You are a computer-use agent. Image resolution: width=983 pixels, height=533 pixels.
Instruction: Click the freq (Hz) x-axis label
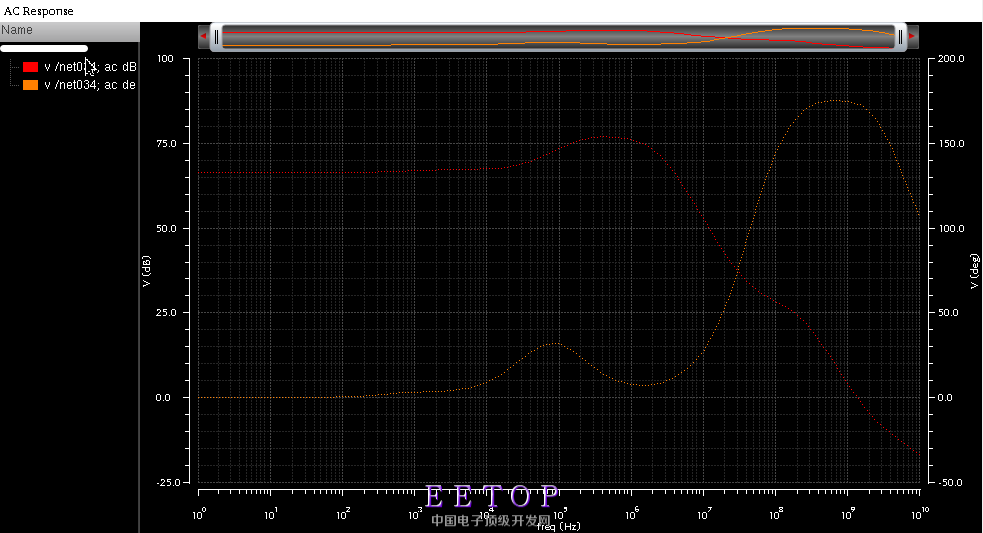click(559, 527)
